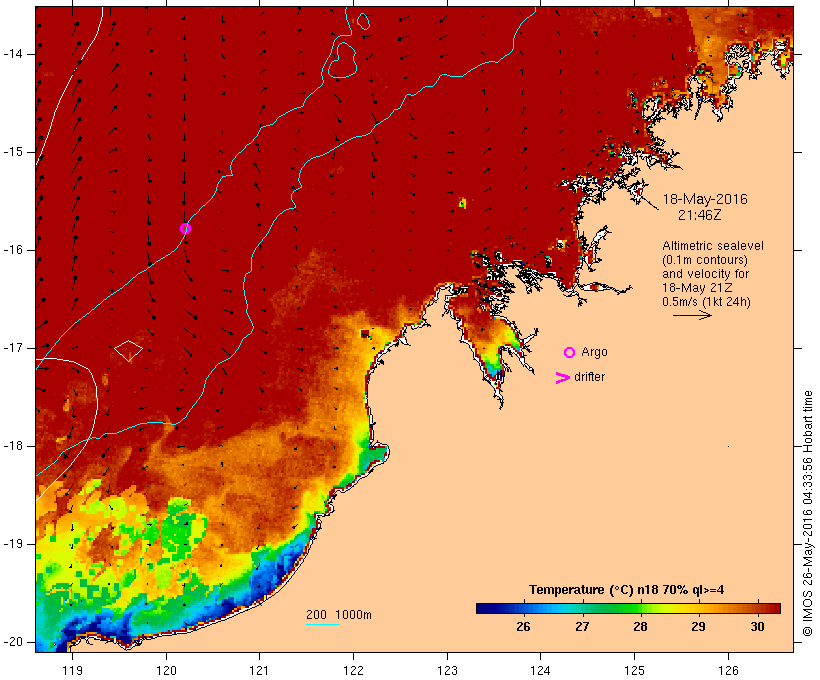Click the latitude axis label -18
The height and width of the screenshot is (680, 820).
[x=13, y=446]
